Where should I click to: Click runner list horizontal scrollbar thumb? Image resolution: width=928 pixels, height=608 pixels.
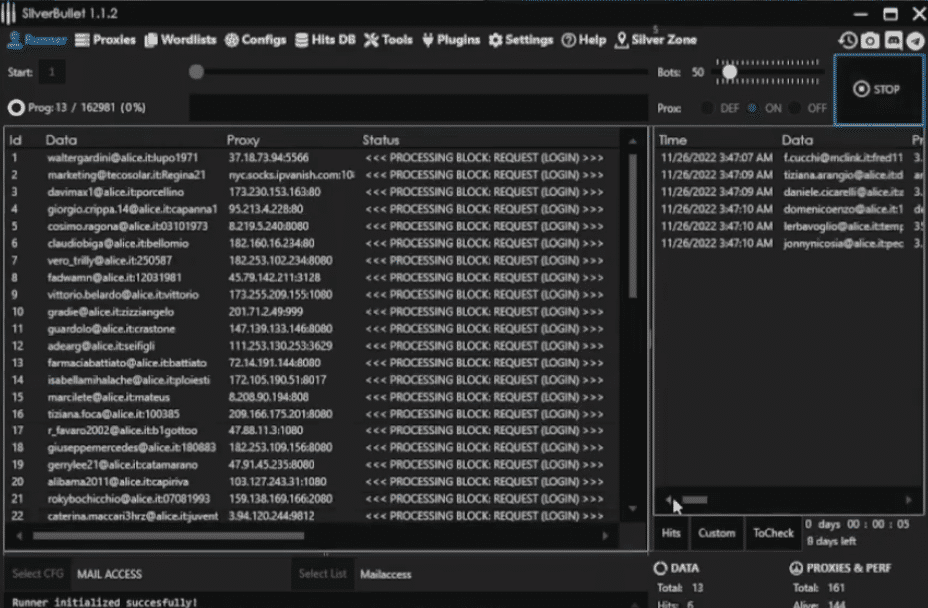click(169, 536)
